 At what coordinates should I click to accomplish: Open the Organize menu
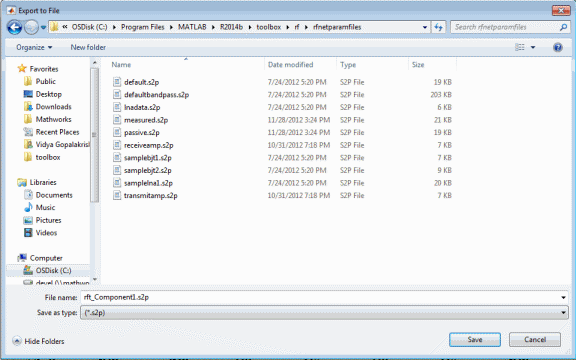[34, 47]
